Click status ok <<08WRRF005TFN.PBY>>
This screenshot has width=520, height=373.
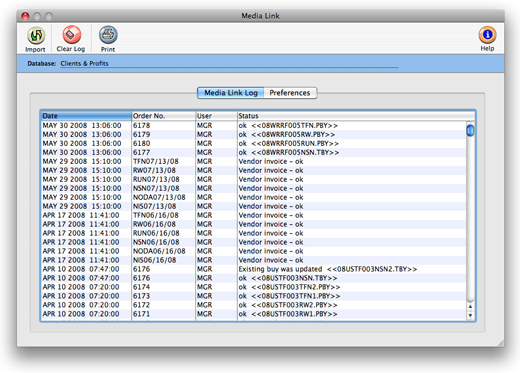[288, 126]
